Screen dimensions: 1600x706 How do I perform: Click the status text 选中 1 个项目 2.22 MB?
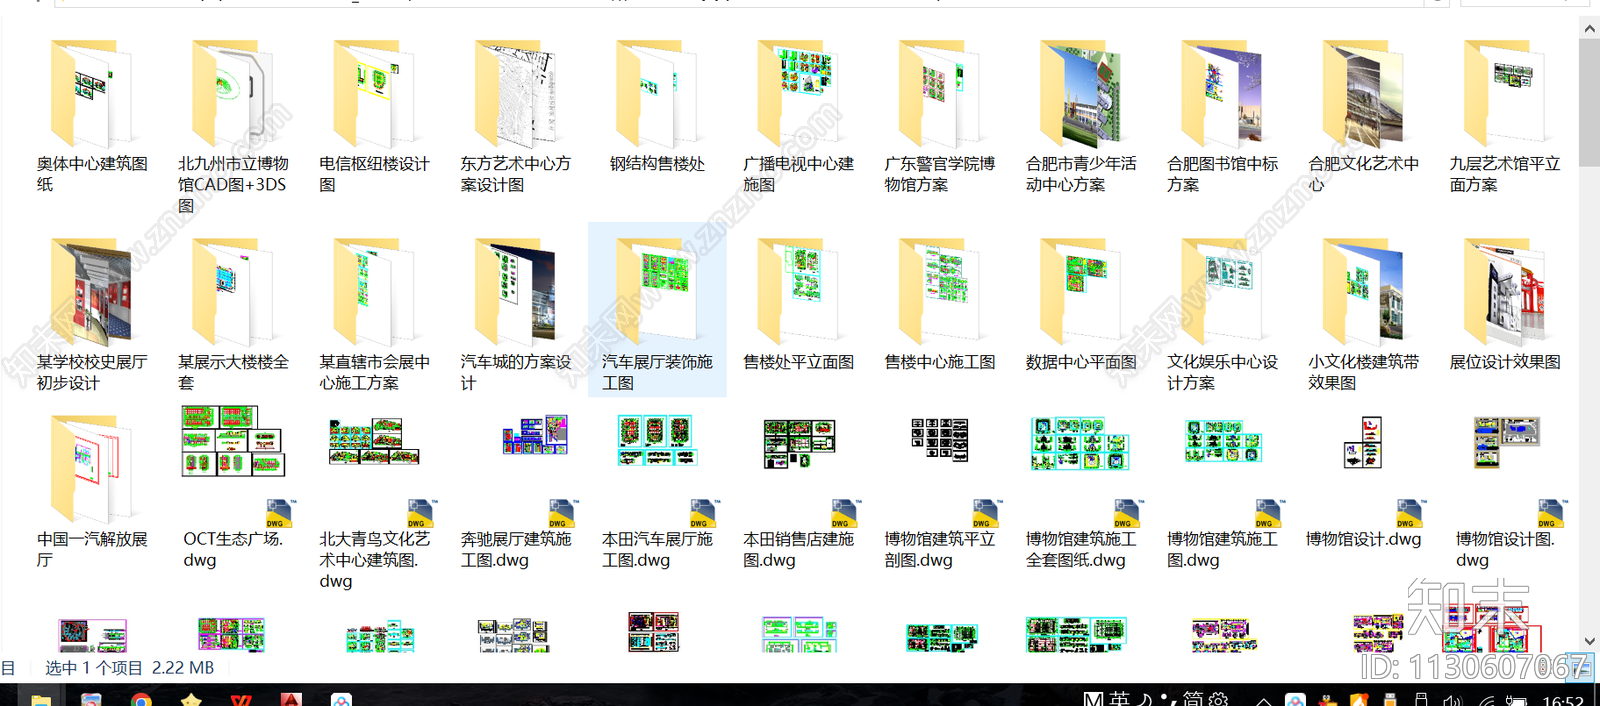129,668
